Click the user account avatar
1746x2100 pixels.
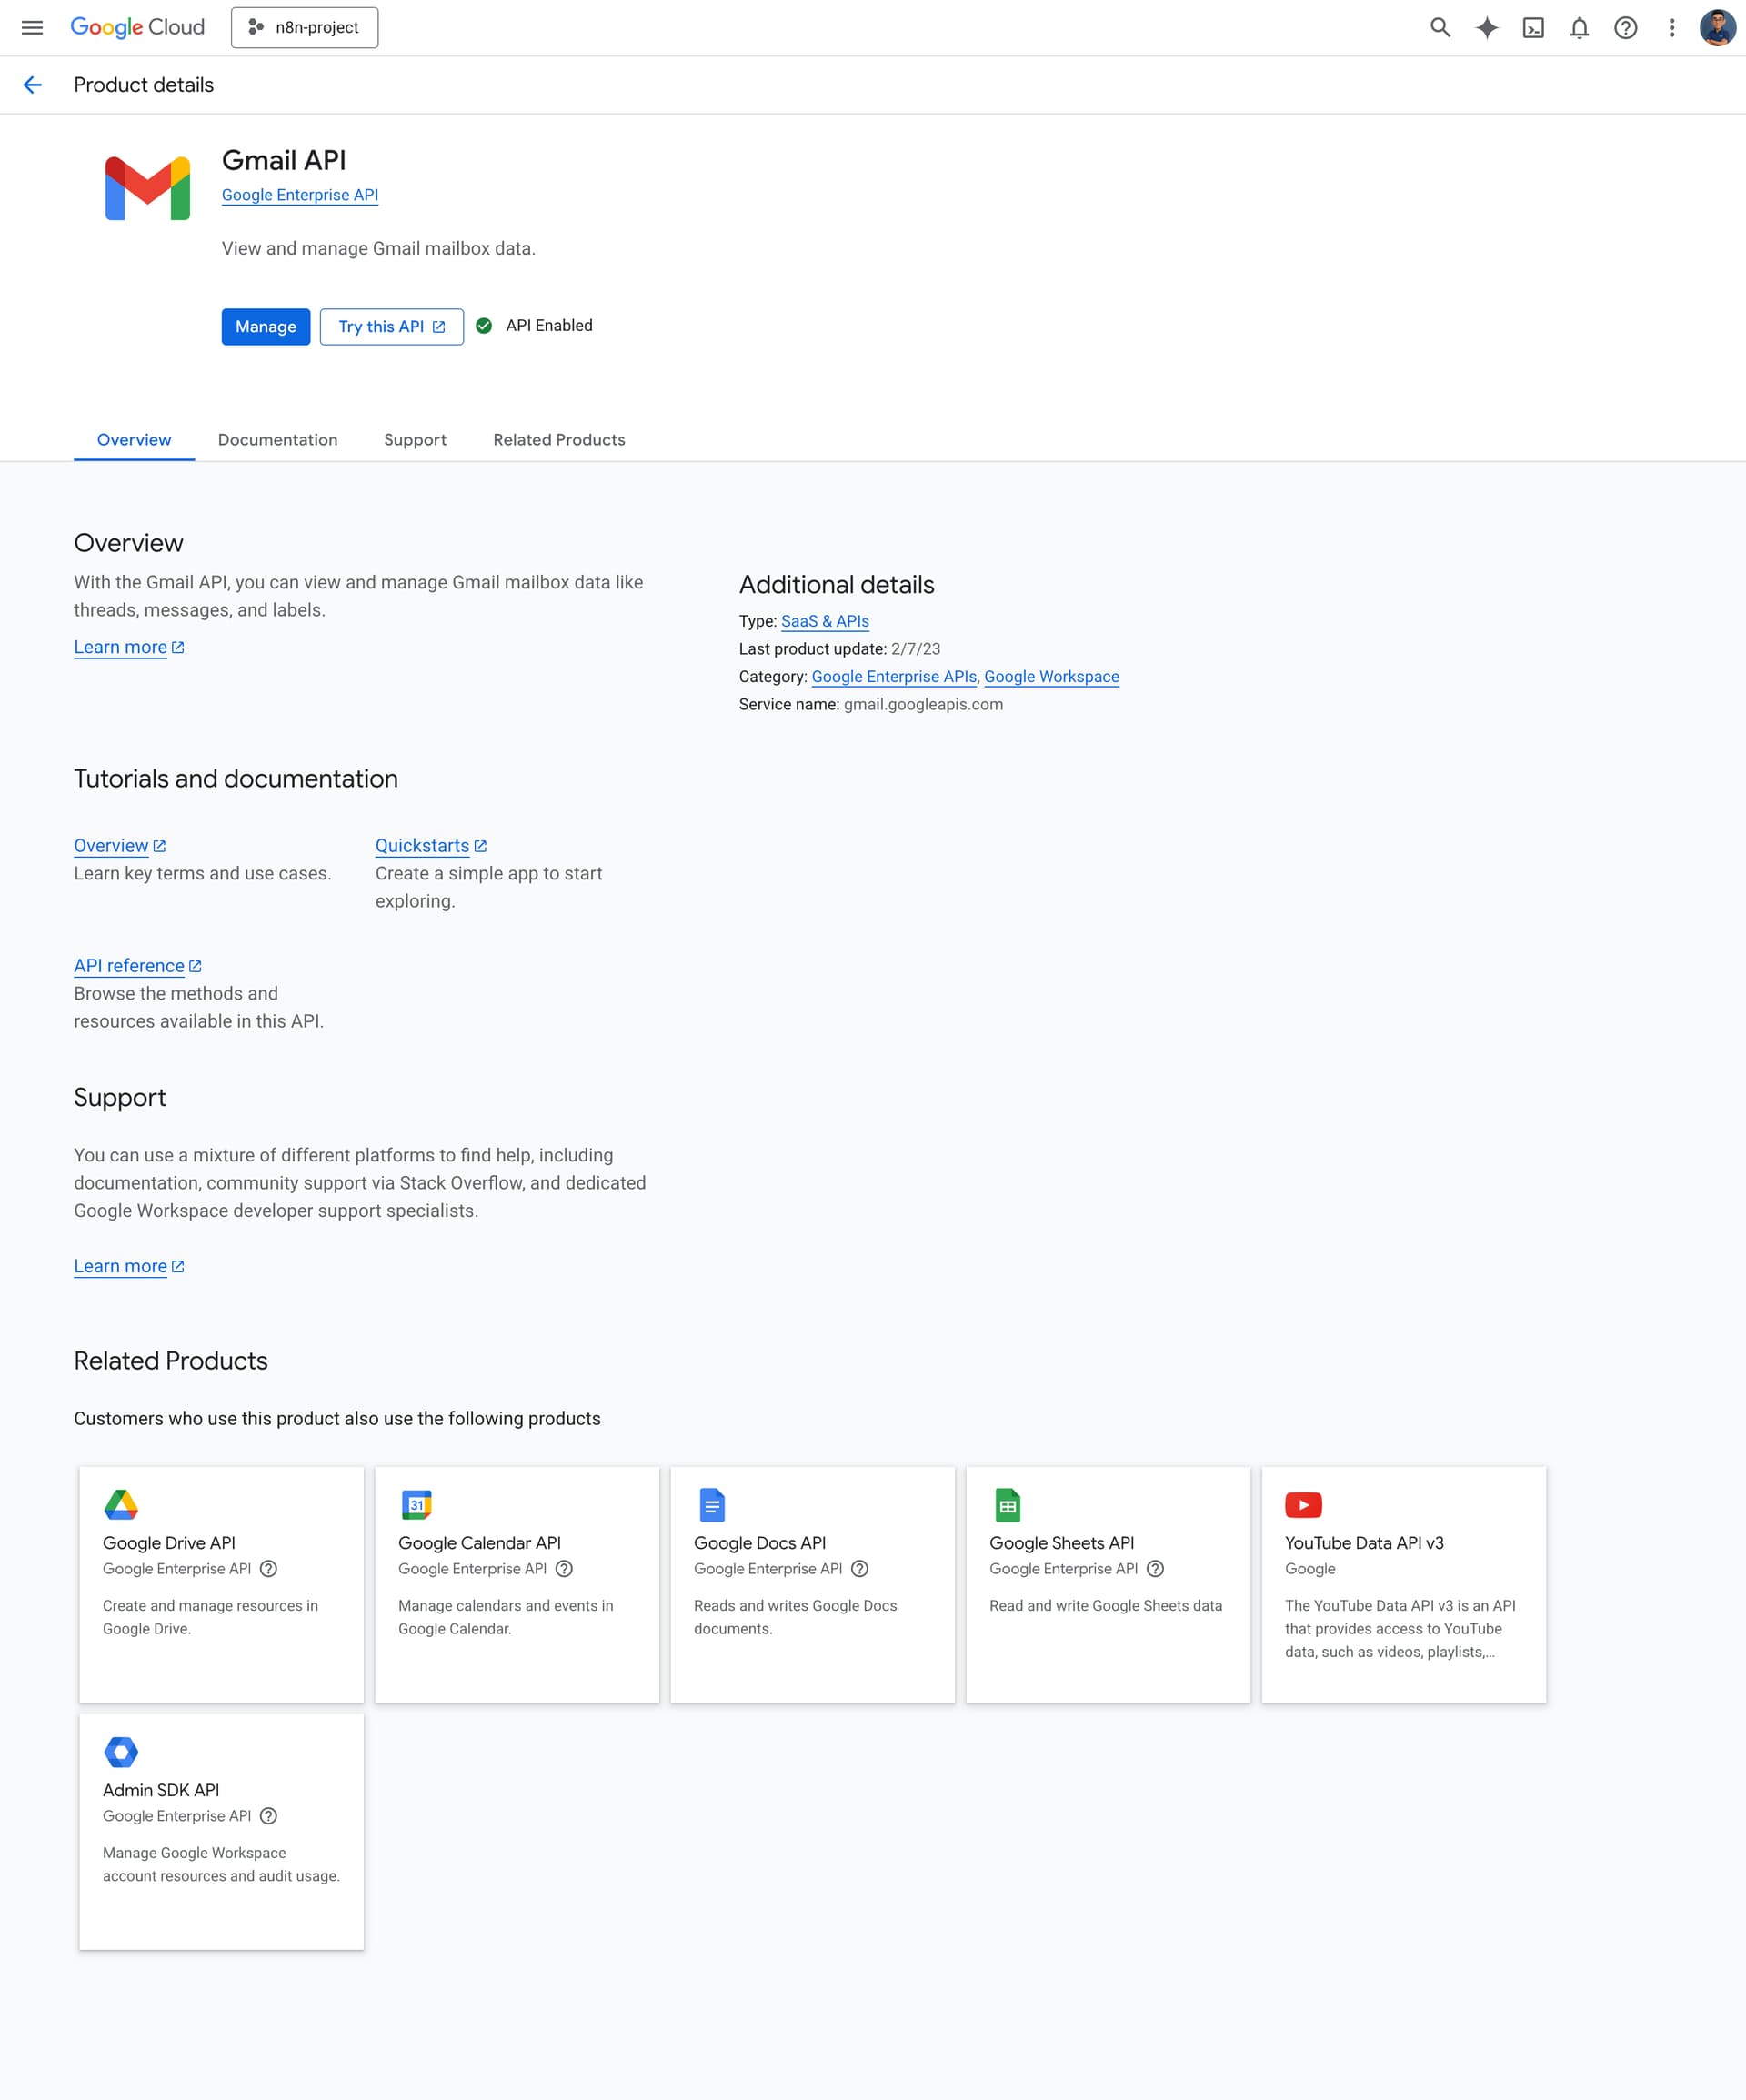point(1717,27)
